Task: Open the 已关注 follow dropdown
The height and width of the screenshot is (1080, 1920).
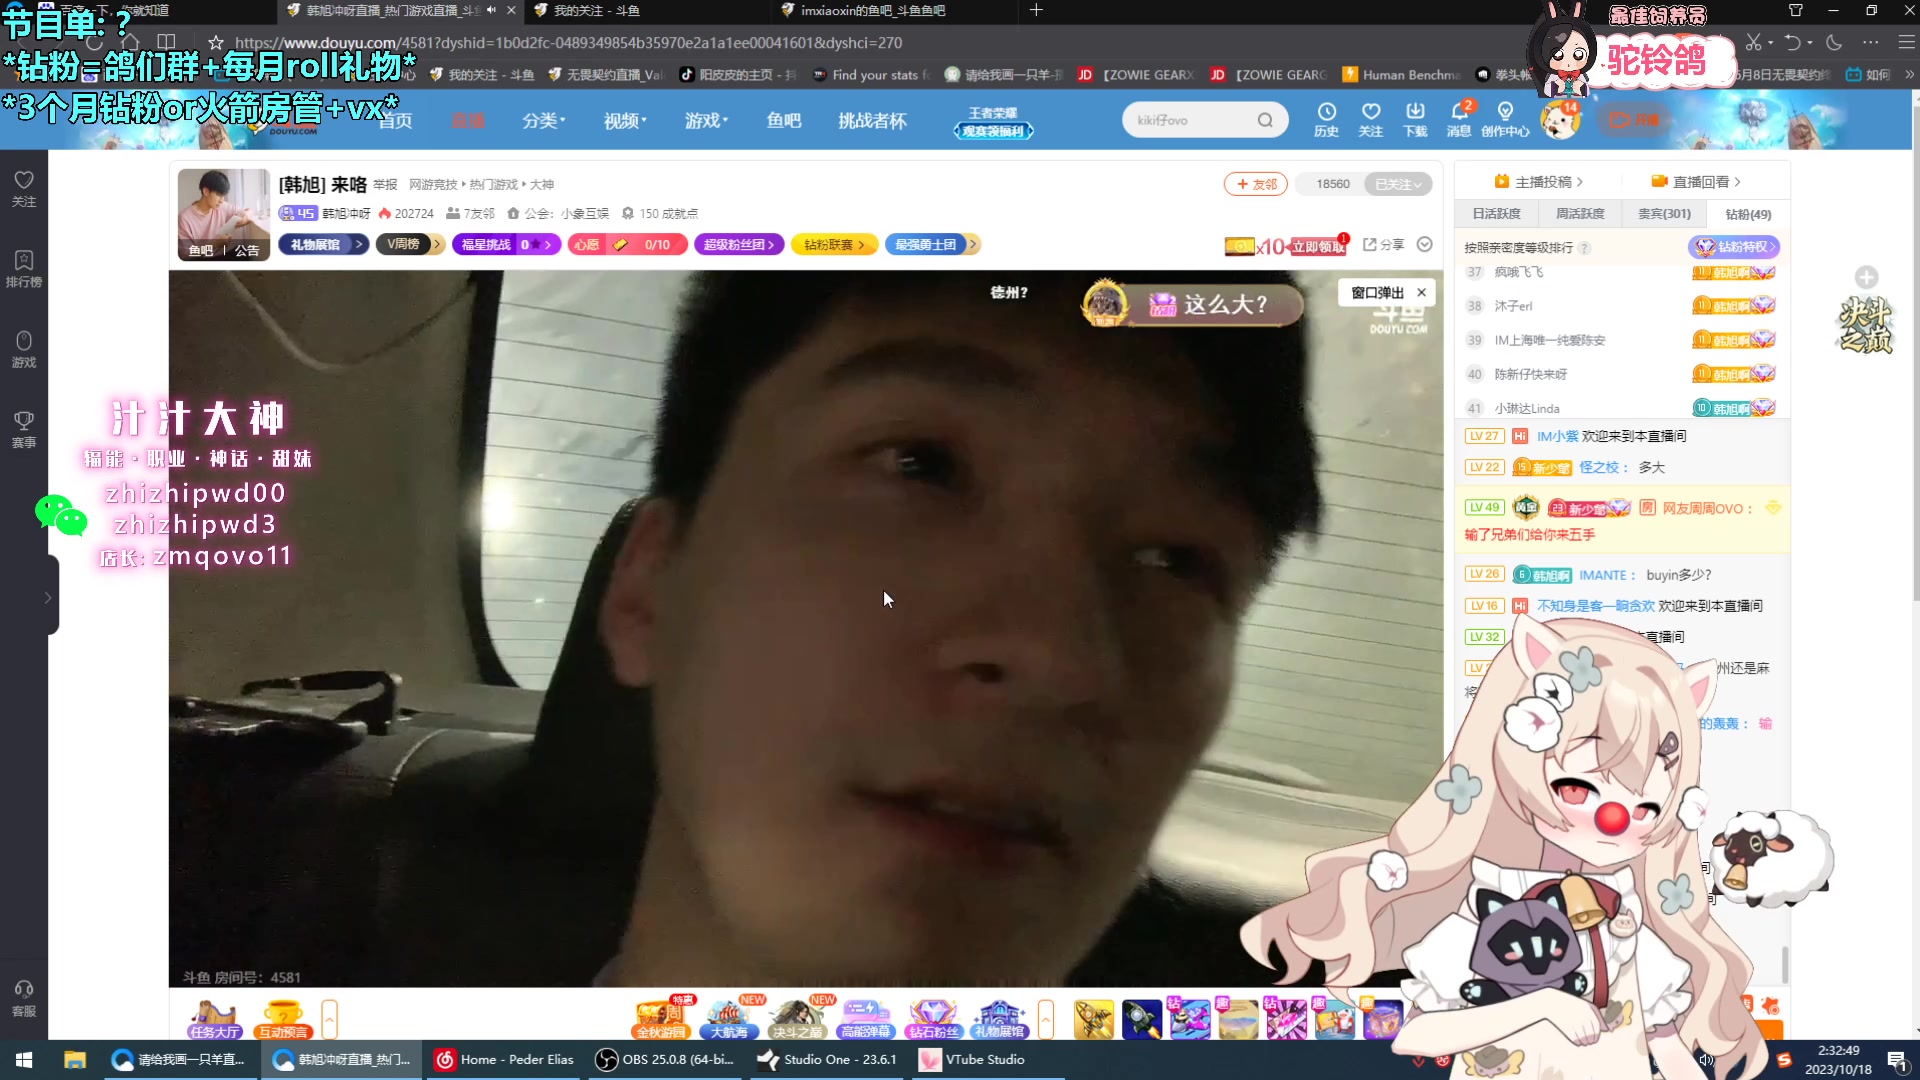Action: click(x=1398, y=184)
